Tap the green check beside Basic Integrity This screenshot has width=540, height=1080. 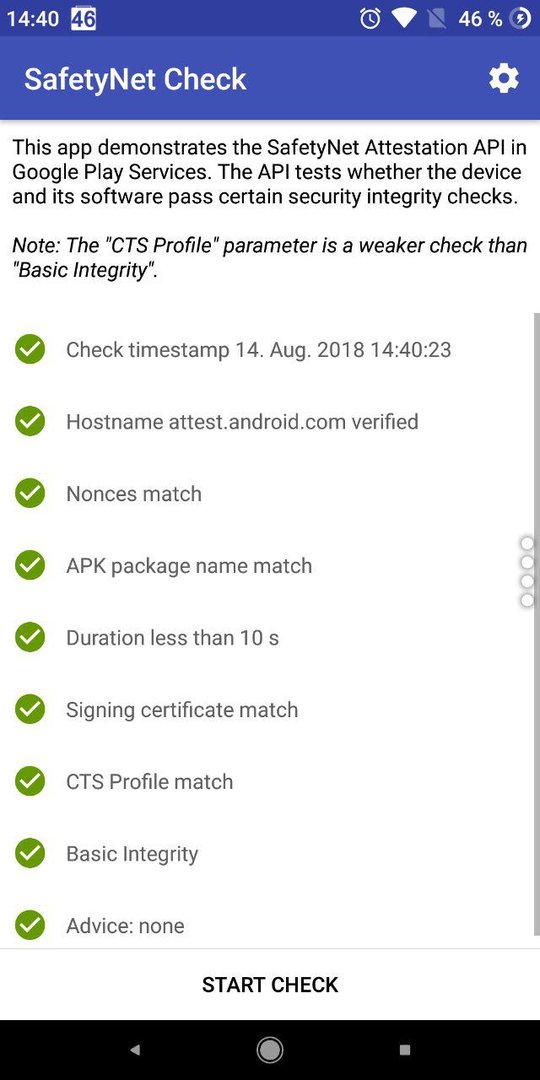pos(30,853)
